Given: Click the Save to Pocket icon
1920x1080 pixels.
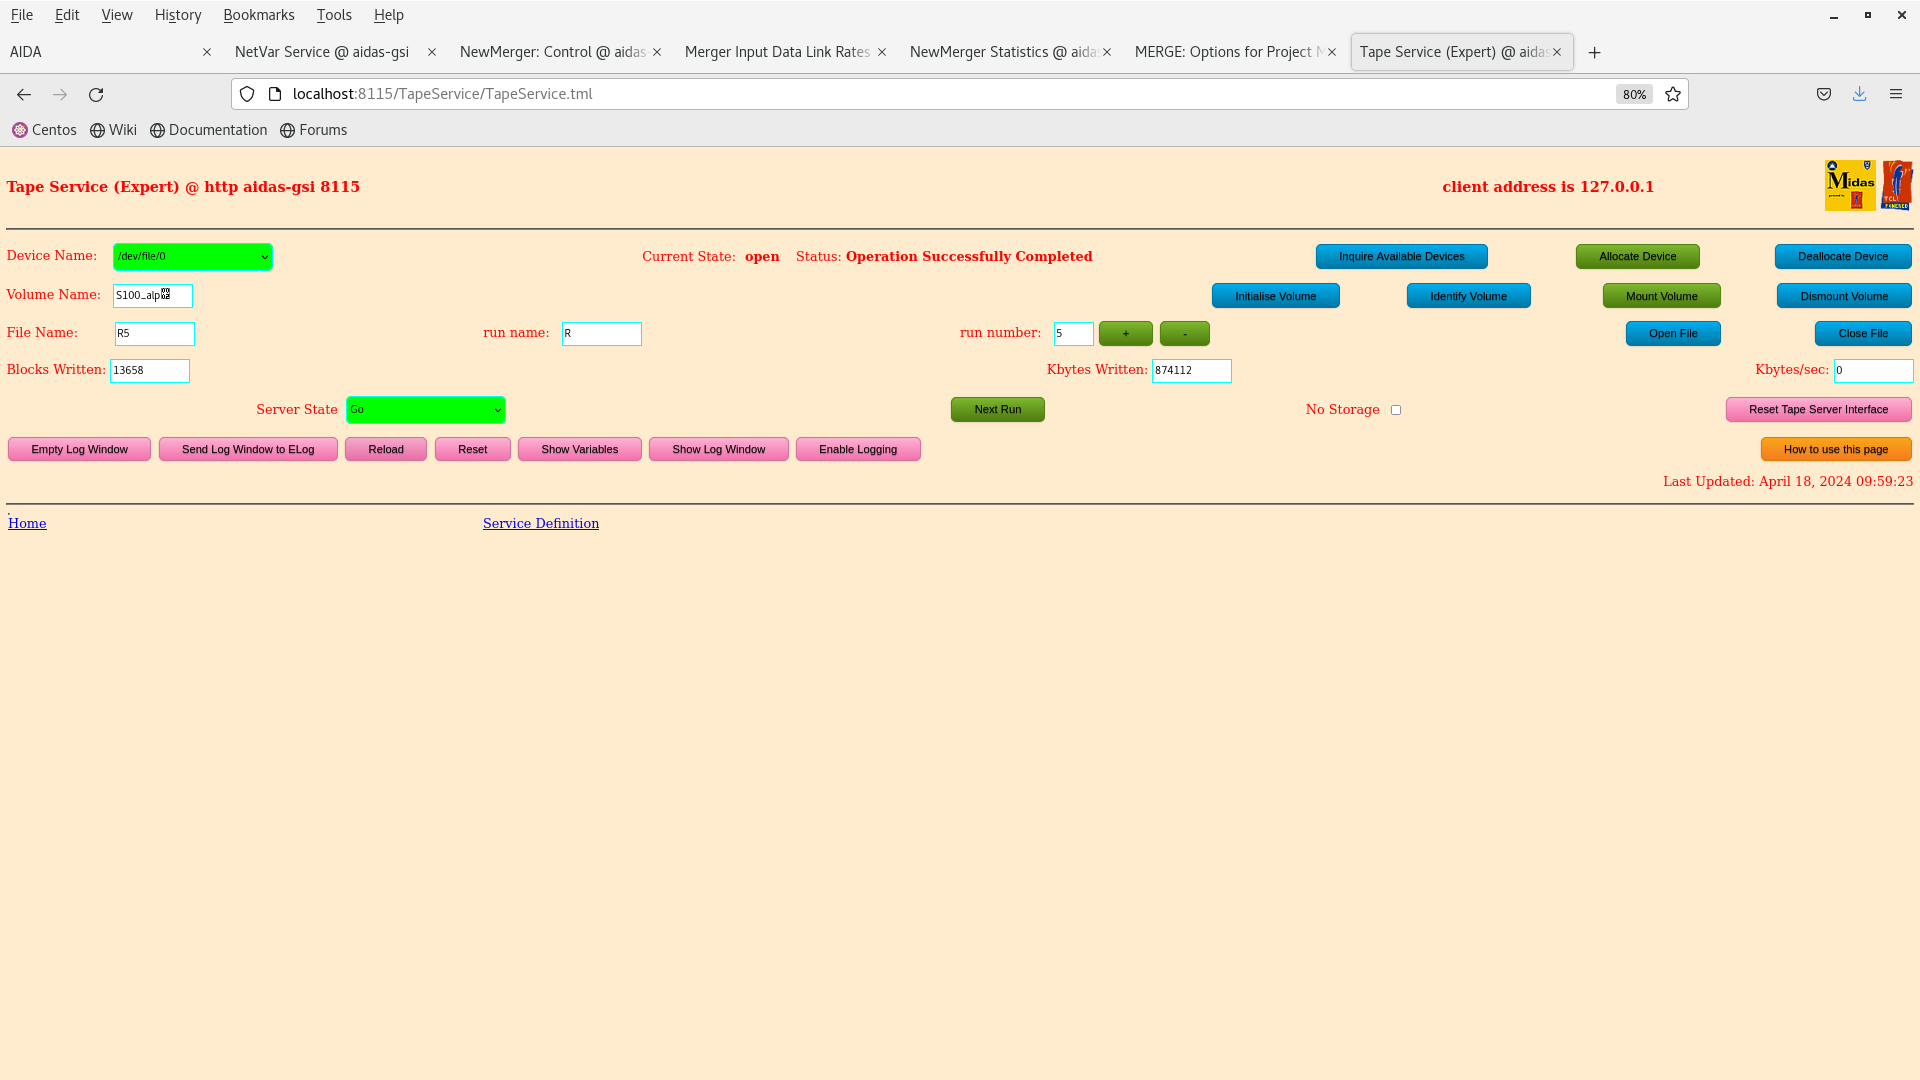Looking at the screenshot, I should pyautogui.click(x=1824, y=94).
